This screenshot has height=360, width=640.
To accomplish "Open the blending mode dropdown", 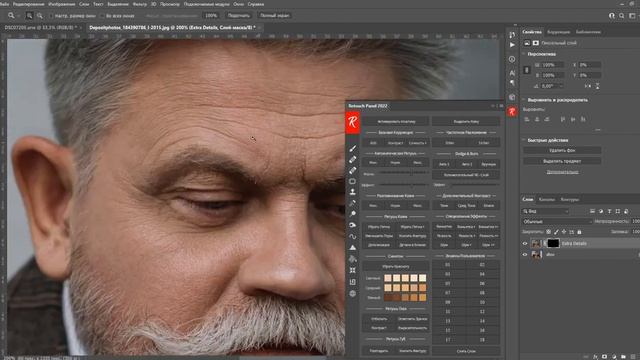I will coord(557,221).
